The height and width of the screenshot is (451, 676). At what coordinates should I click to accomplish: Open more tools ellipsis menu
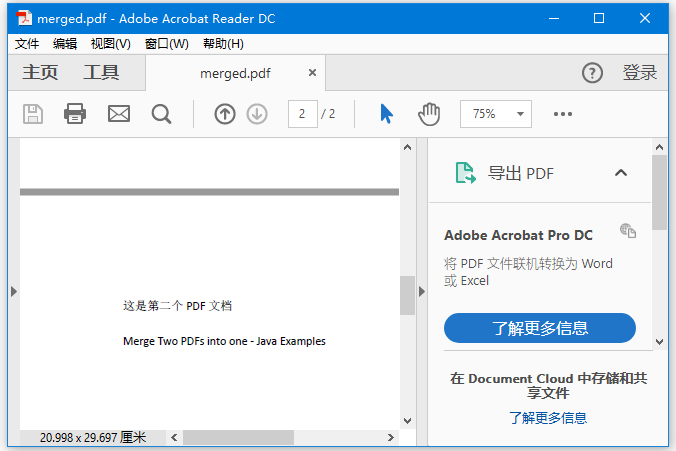(x=563, y=114)
